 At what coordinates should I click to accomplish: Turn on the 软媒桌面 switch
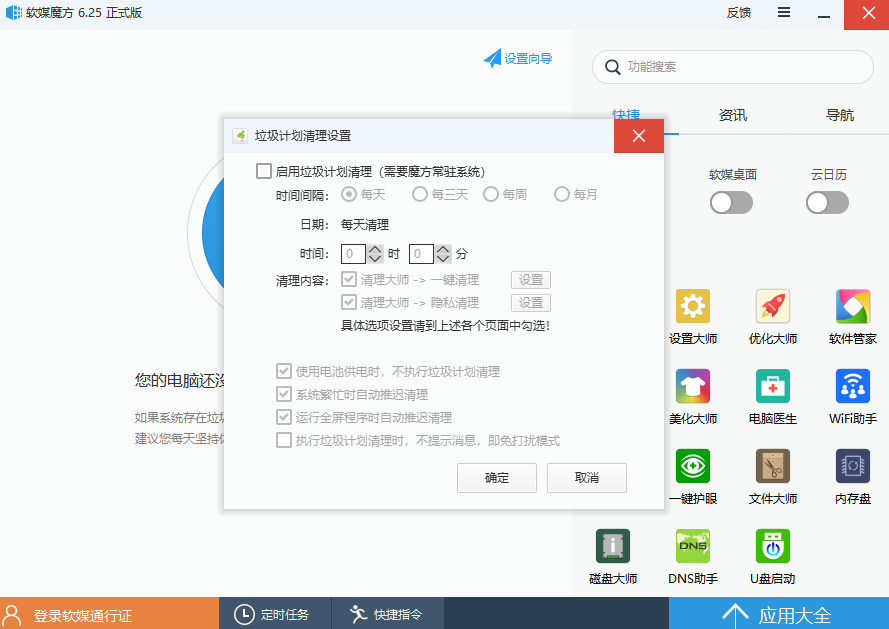(731, 202)
